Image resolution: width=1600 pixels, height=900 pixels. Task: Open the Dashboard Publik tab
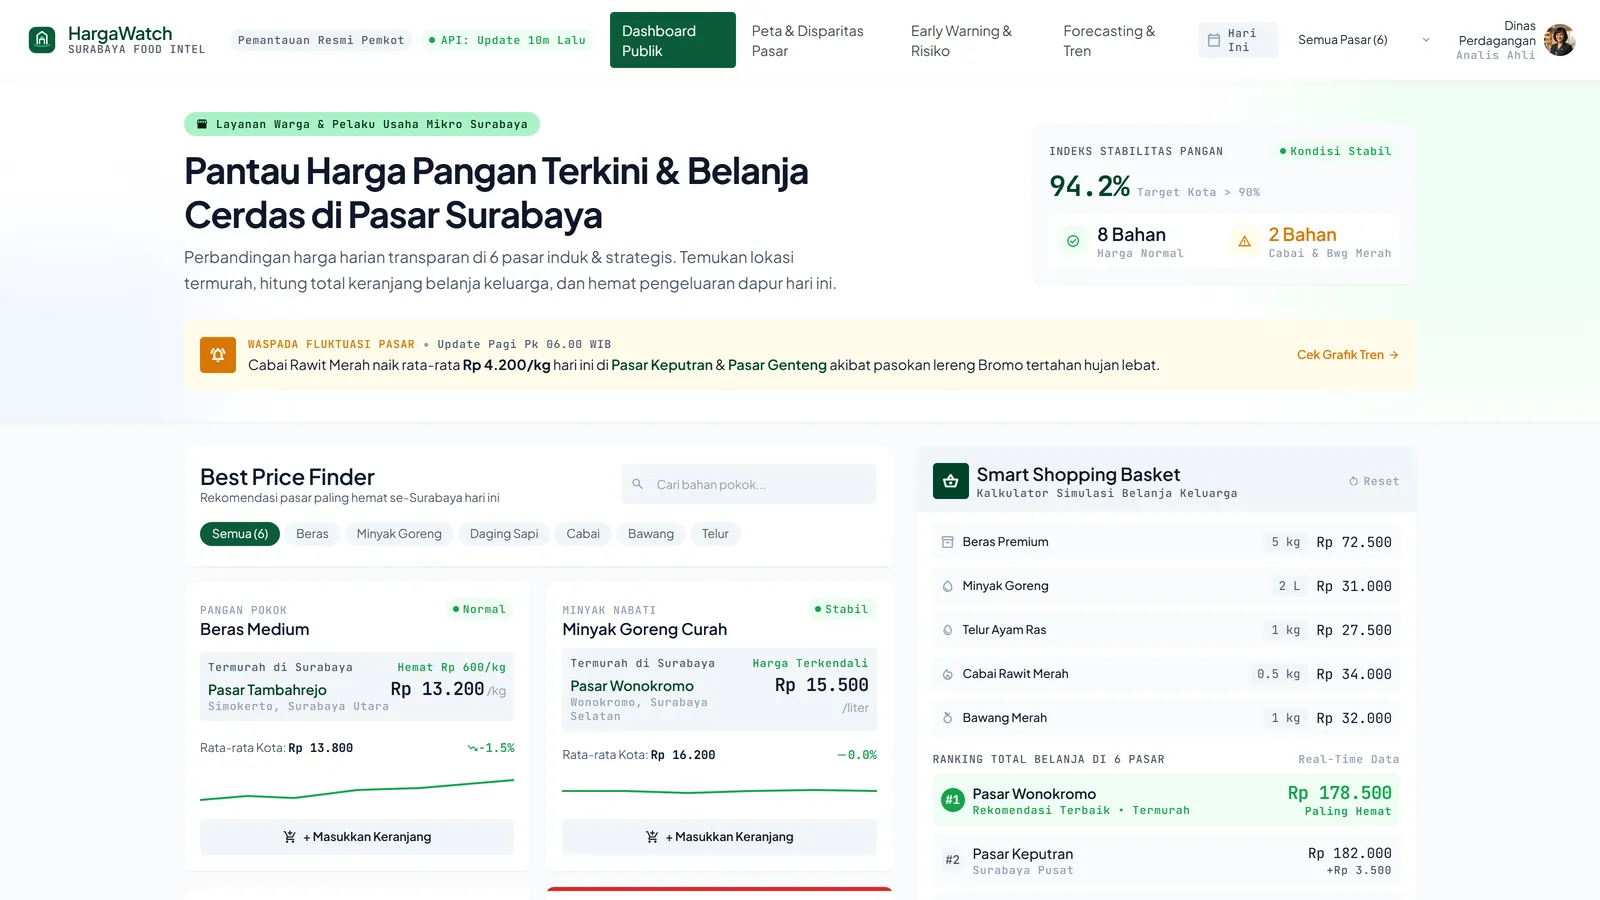[x=673, y=40]
